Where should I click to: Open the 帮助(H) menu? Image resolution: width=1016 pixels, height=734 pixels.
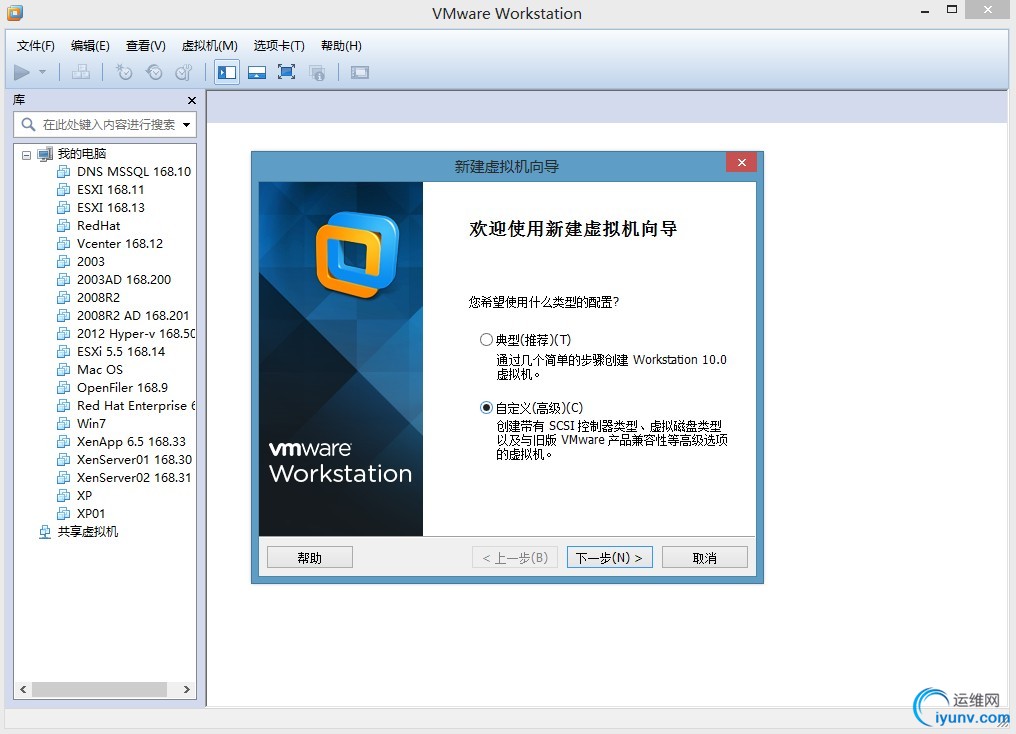pos(341,45)
